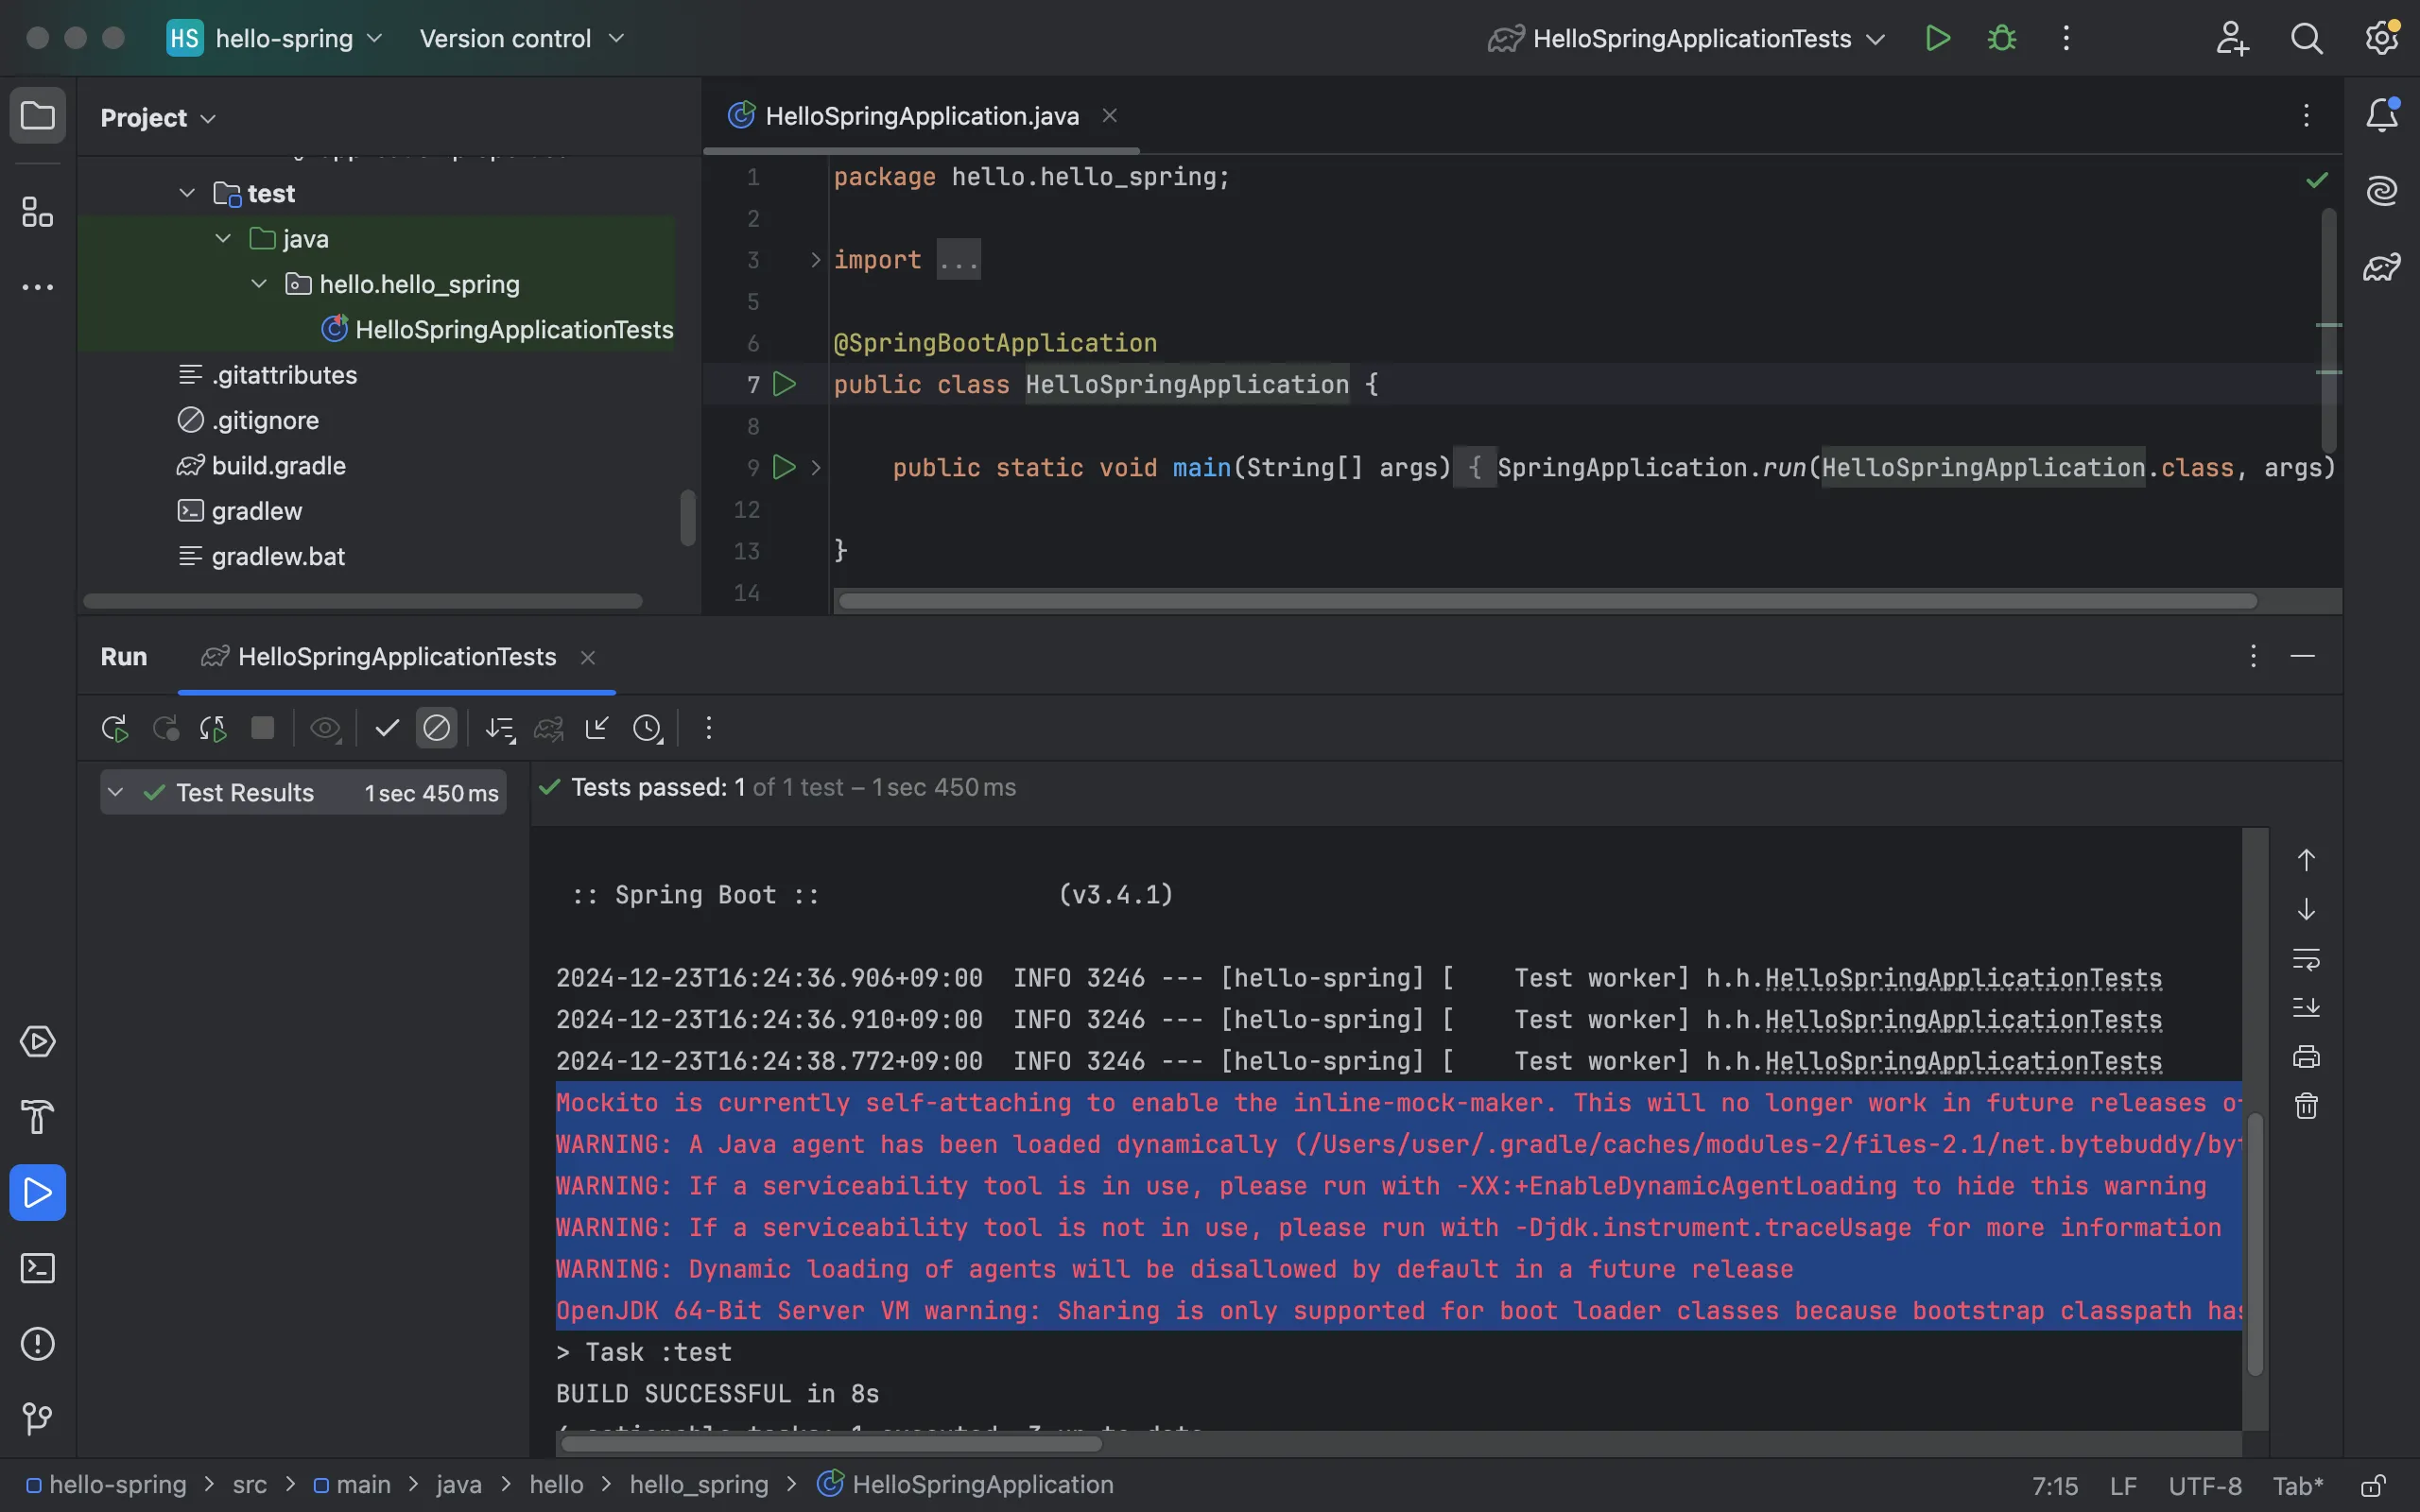The height and width of the screenshot is (1512, 2420).
Task: Click LF line separator in status bar
Action: (2123, 1485)
